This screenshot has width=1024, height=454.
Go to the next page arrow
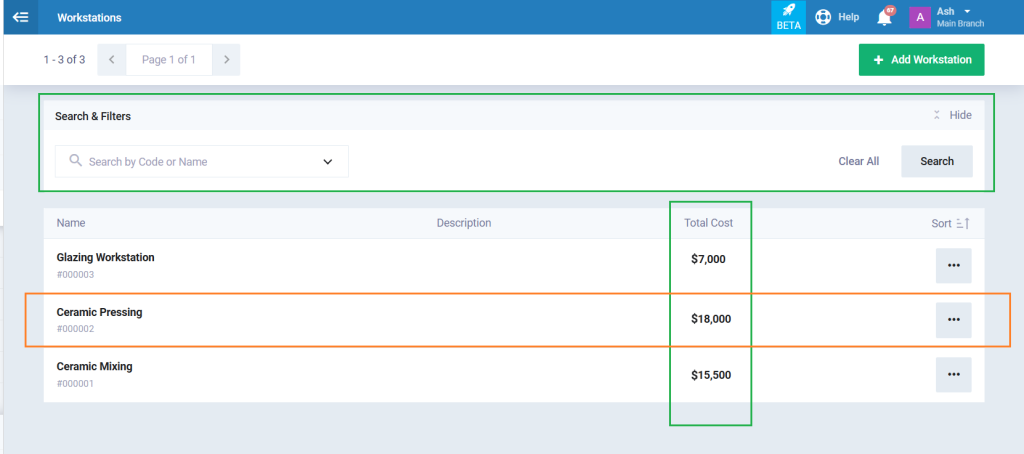[x=226, y=59]
